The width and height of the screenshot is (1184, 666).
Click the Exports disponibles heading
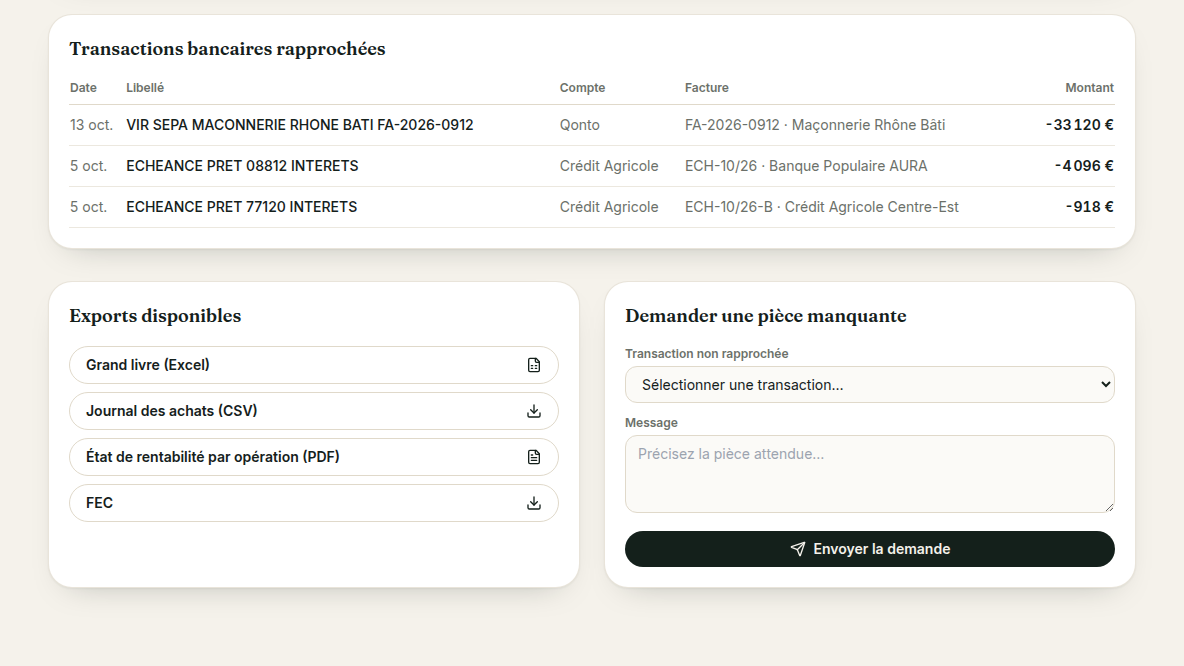[156, 316]
